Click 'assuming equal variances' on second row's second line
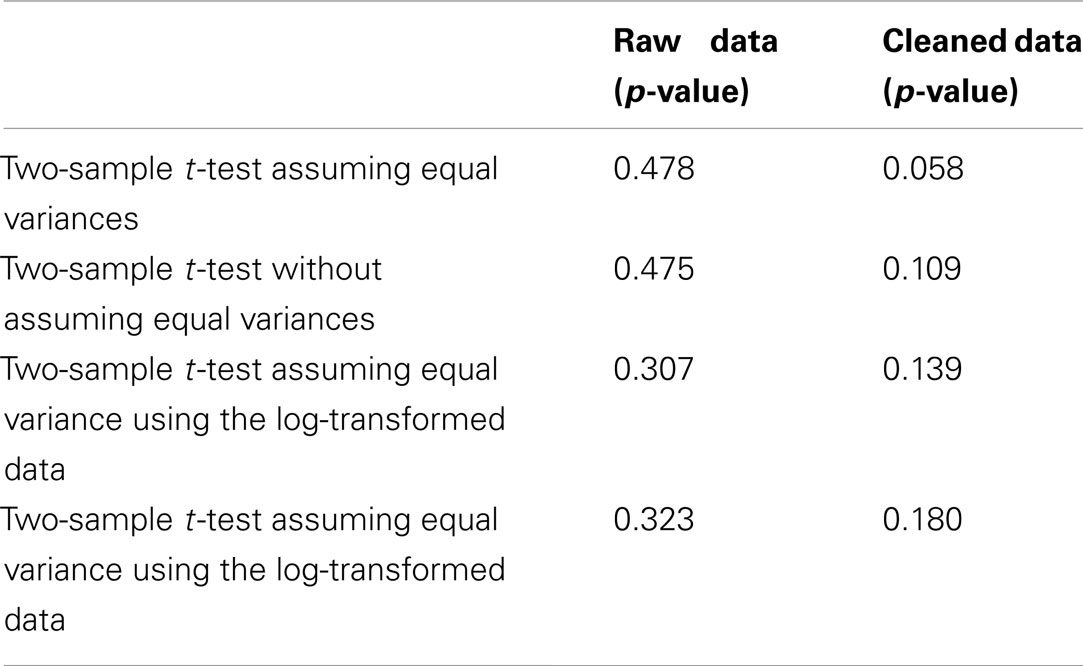 (189, 319)
